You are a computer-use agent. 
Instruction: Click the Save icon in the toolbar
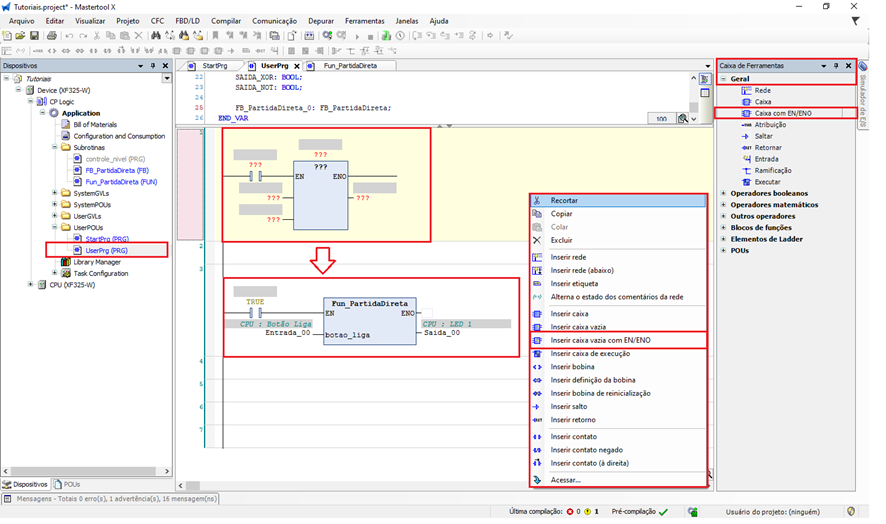pyautogui.click(x=35, y=36)
